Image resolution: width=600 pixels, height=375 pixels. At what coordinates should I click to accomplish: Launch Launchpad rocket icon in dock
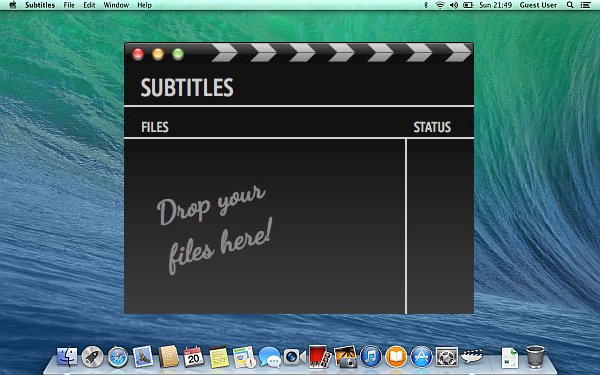coord(92,357)
